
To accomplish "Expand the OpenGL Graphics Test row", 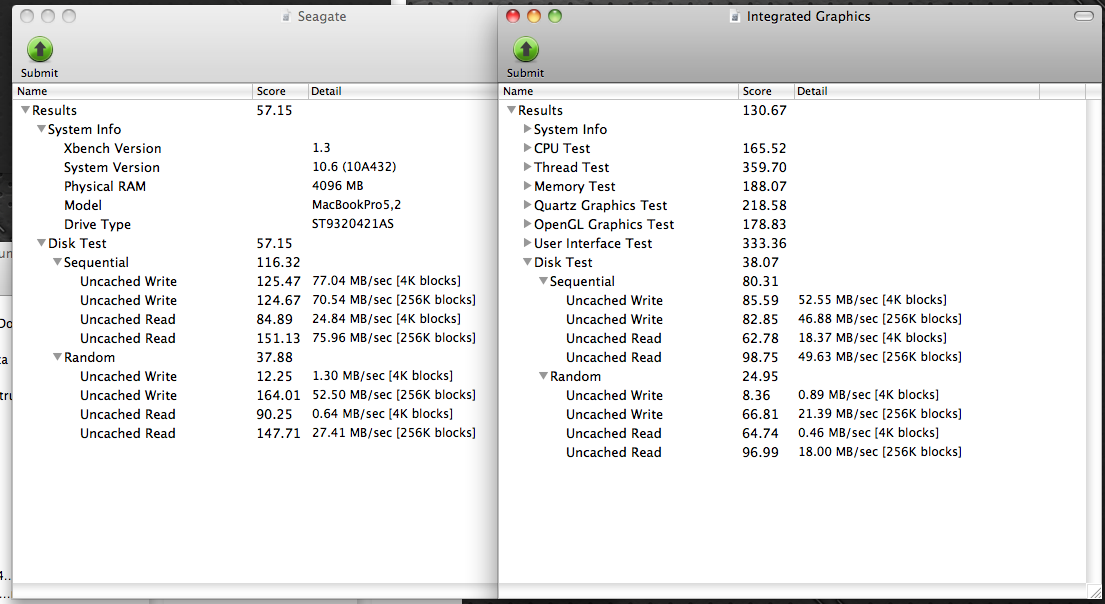I will [x=527, y=224].
